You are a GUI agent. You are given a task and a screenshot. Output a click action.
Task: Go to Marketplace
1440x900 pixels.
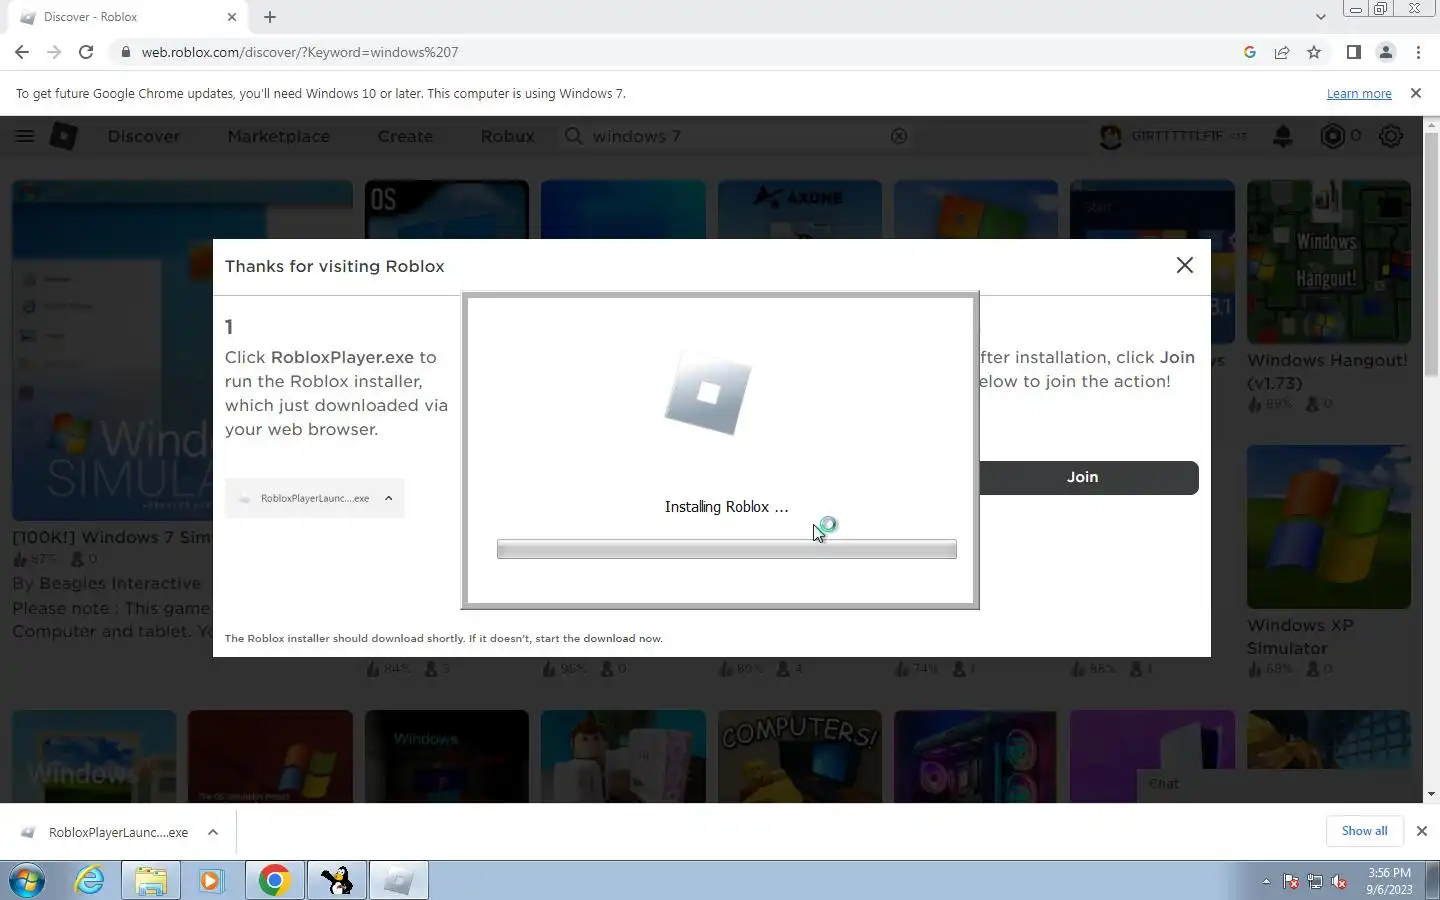pos(278,136)
